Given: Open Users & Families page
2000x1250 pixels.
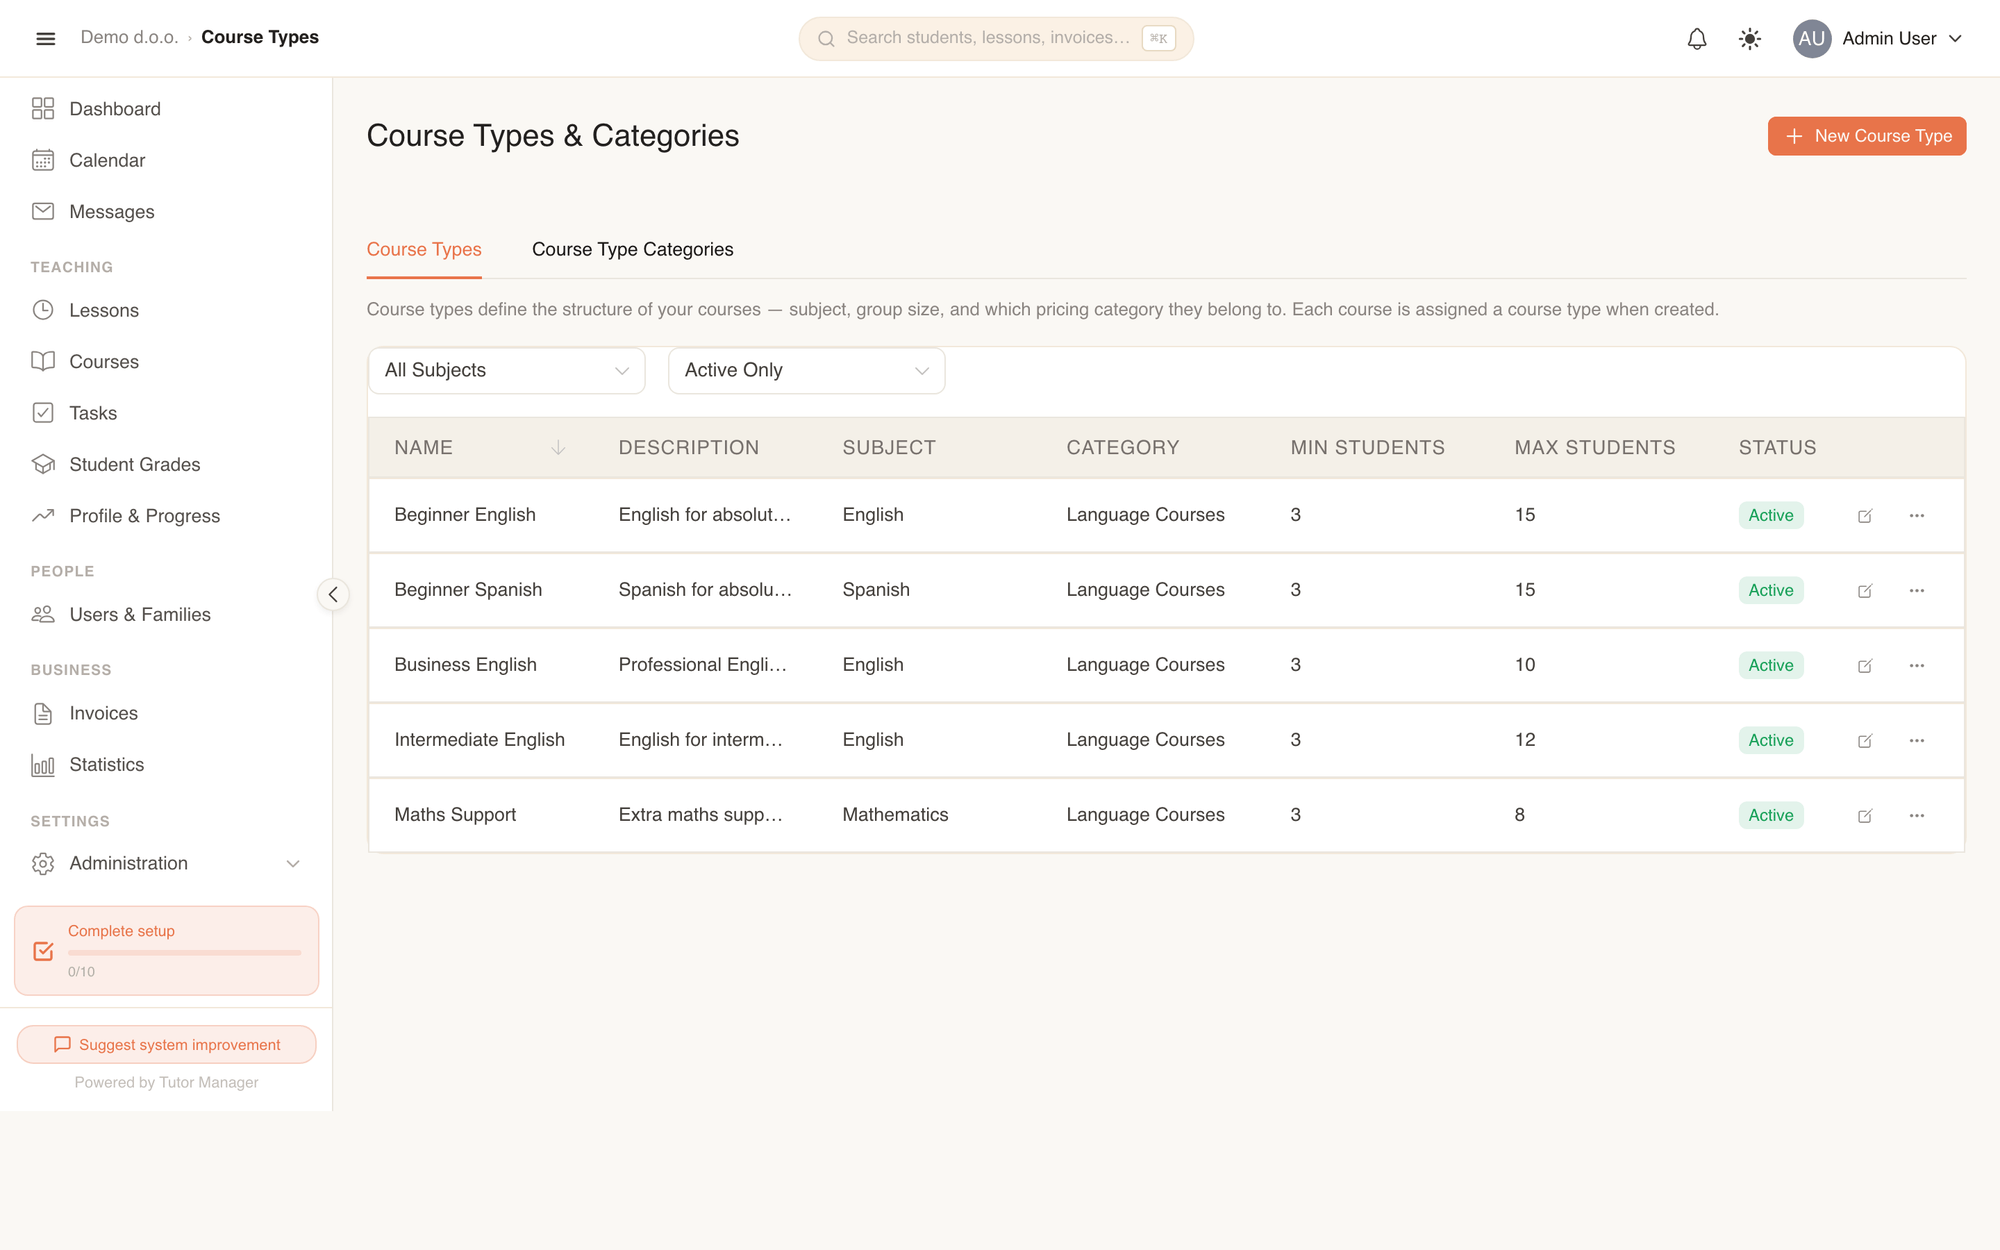Looking at the screenshot, I should pyautogui.click(x=166, y=614).
